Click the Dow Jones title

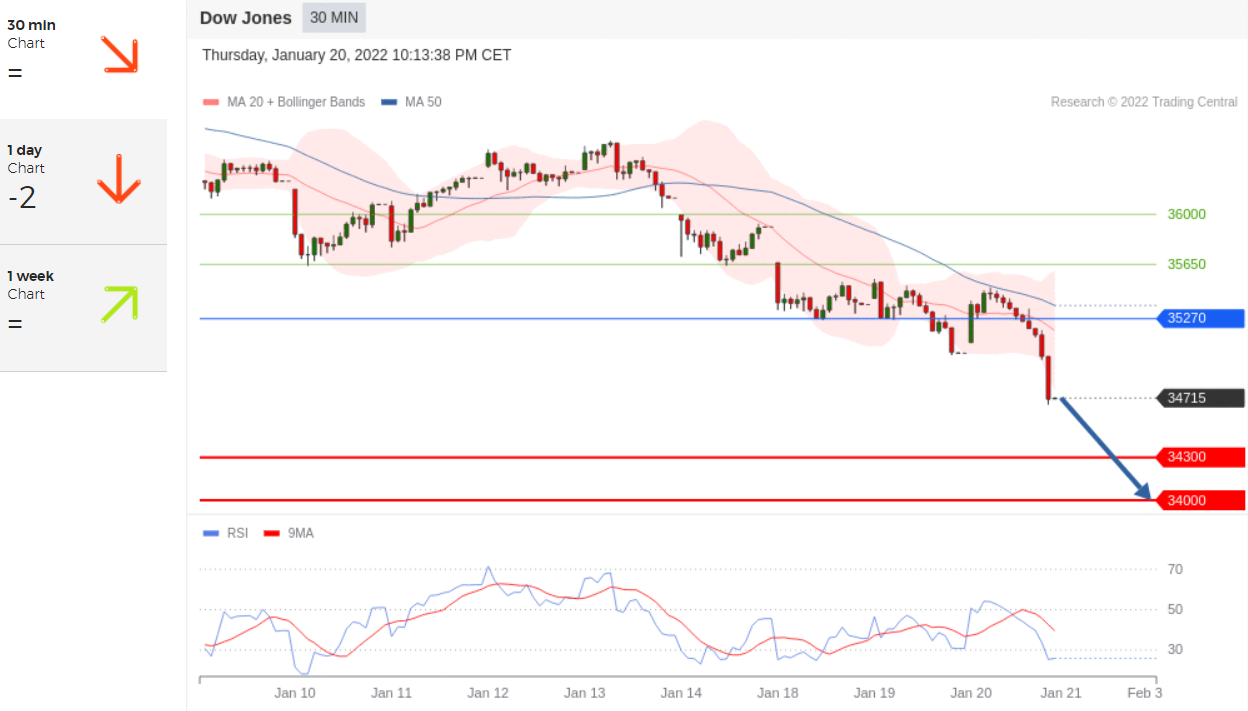click(246, 18)
